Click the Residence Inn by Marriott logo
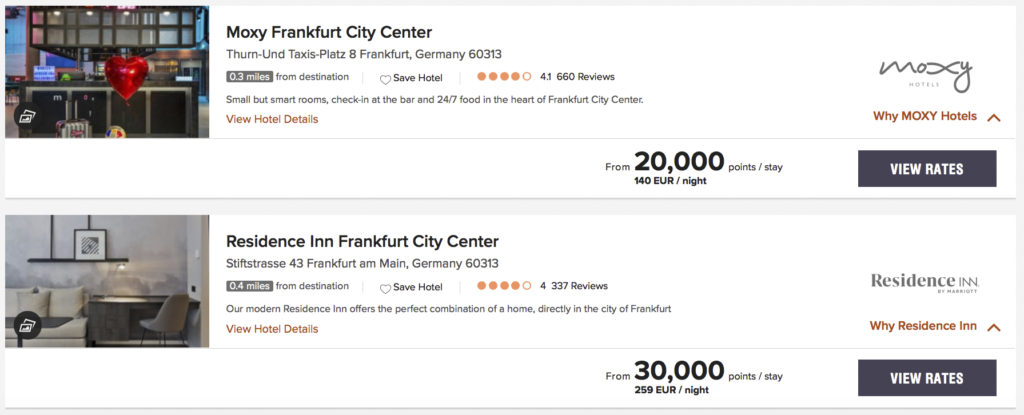Image resolution: width=1024 pixels, height=415 pixels. click(x=924, y=282)
